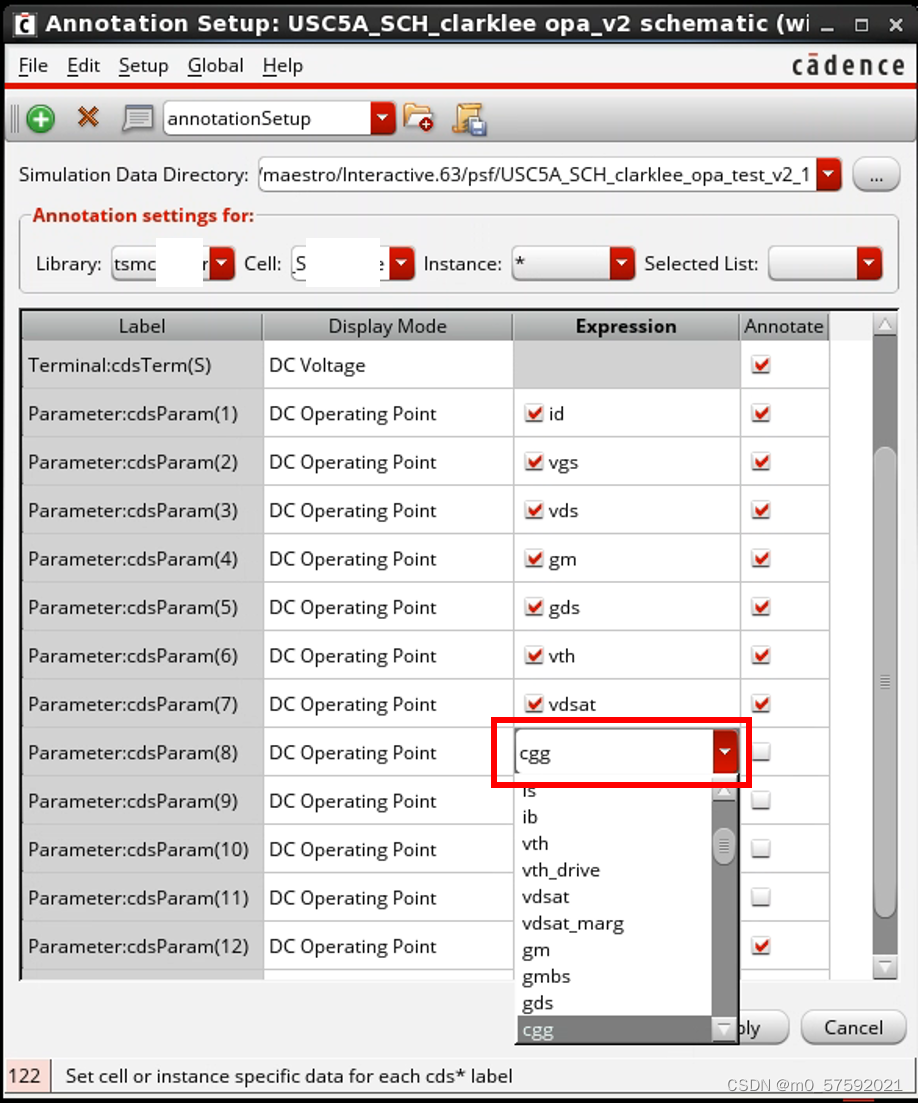This screenshot has height=1103, width=918.
Task: Click the Simulation Data Directory path field
Action: [537, 176]
